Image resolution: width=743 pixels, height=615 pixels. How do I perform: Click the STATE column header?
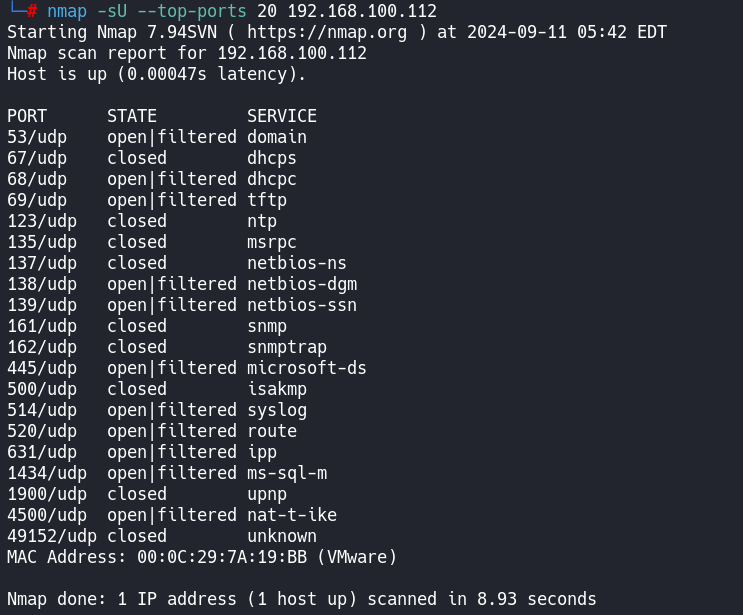[132, 116]
